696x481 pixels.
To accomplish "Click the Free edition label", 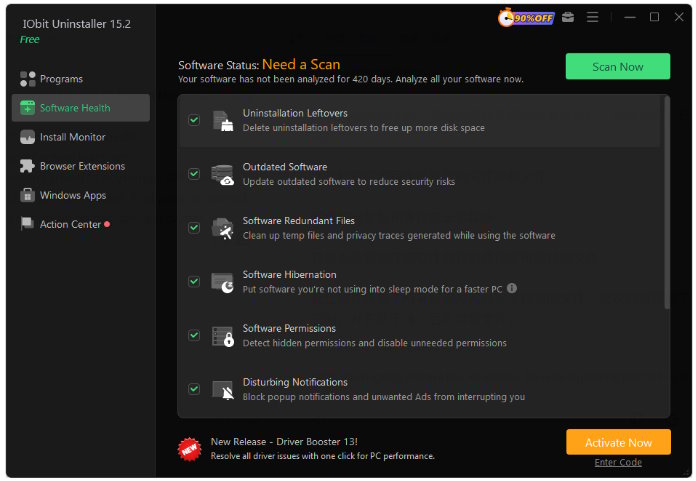I will (30, 39).
